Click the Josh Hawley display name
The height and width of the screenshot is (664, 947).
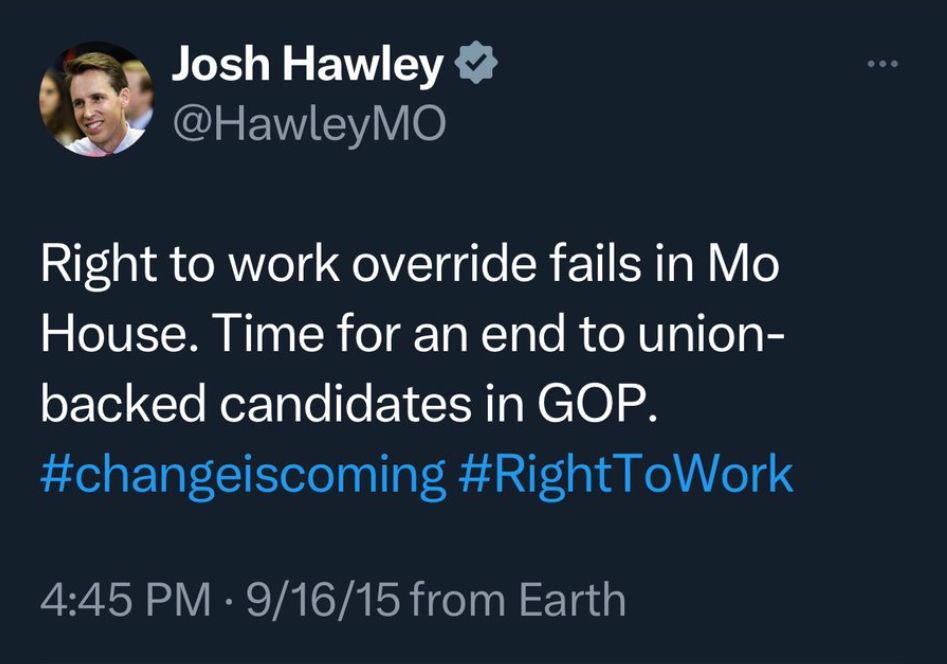(307, 66)
